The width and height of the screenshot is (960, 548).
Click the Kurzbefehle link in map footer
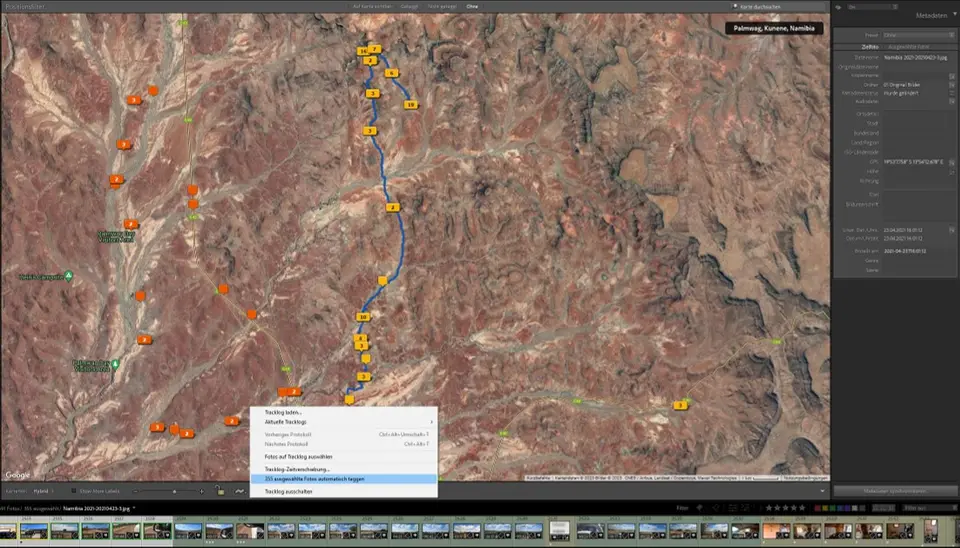click(x=538, y=478)
